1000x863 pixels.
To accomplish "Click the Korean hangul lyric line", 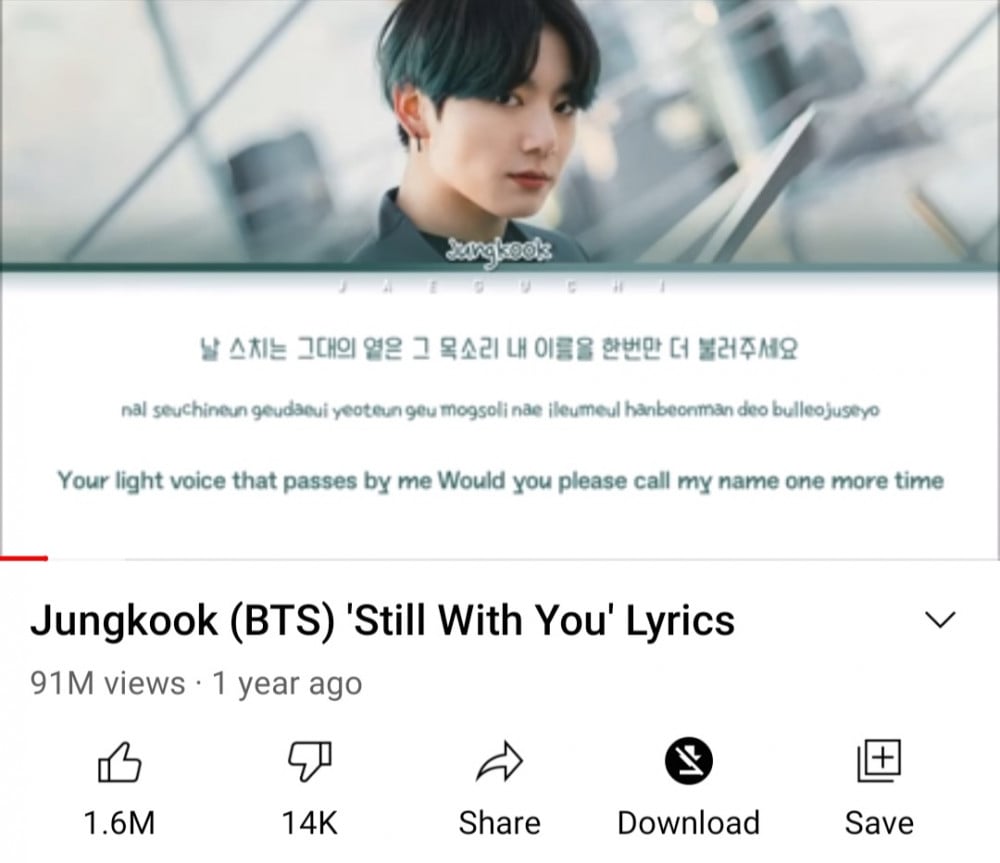I will (499, 349).
